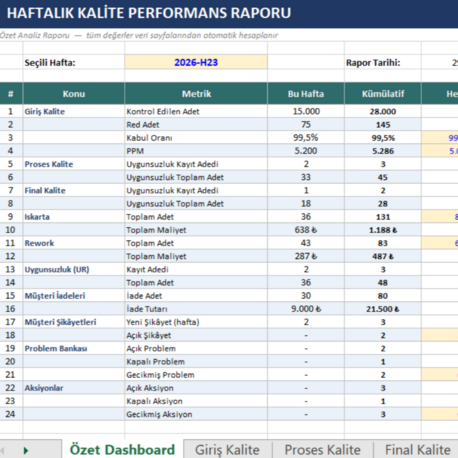Click the Metrik column header

pyautogui.click(x=196, y=94)
